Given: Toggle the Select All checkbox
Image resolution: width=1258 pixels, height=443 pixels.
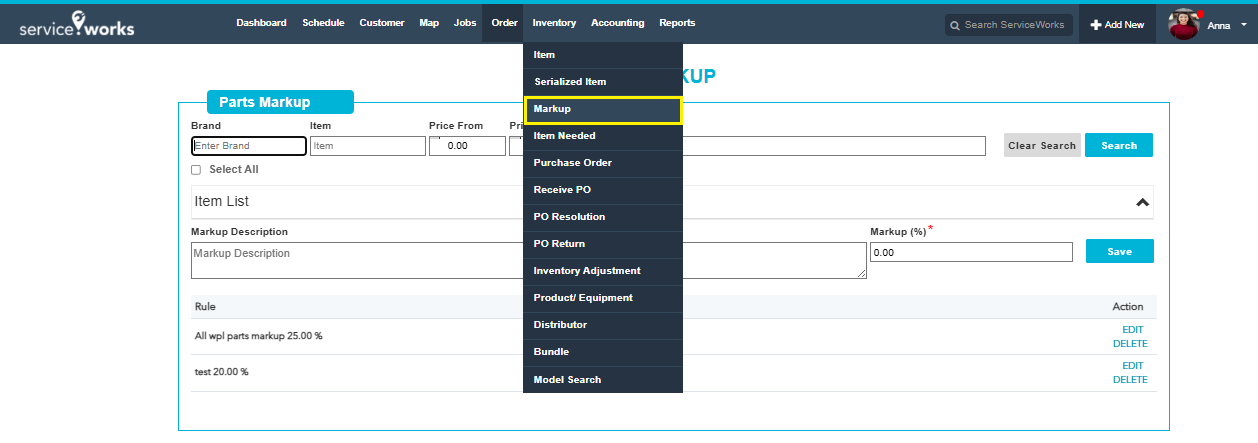Looking at the screenshot, I should (x=196, y=170).
